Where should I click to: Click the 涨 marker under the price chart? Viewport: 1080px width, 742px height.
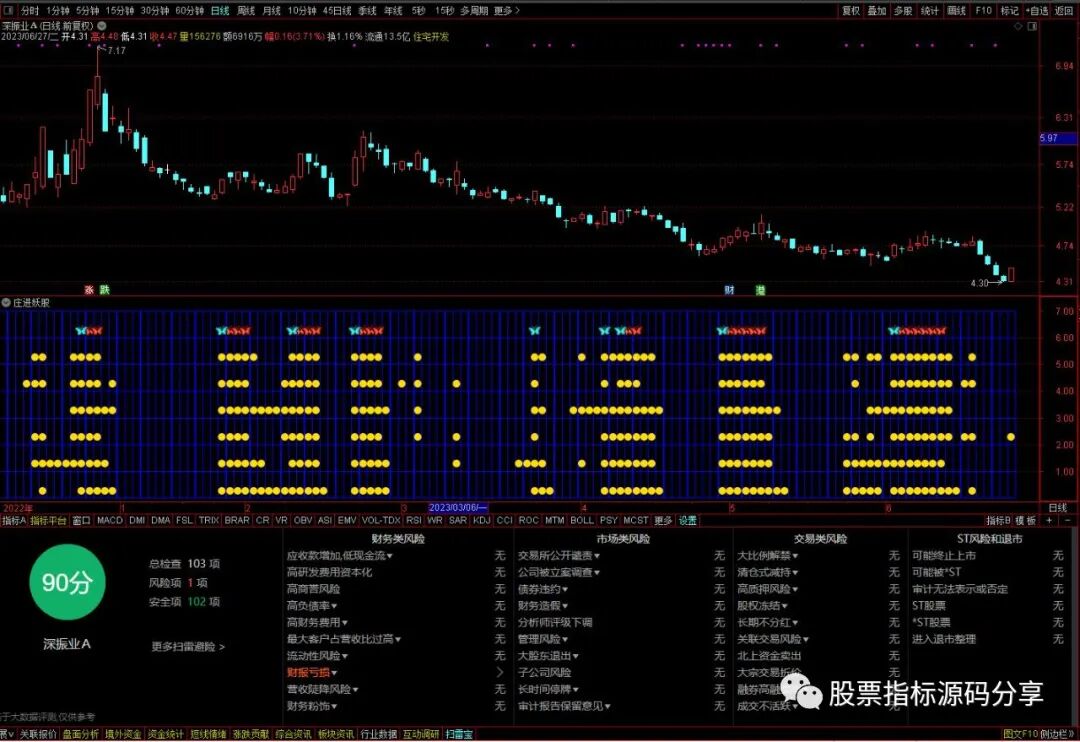click(x=90, y=290)
